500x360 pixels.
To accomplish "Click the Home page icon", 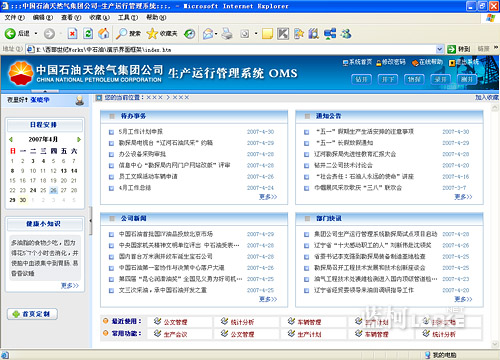I will click(x=104, y=33).
